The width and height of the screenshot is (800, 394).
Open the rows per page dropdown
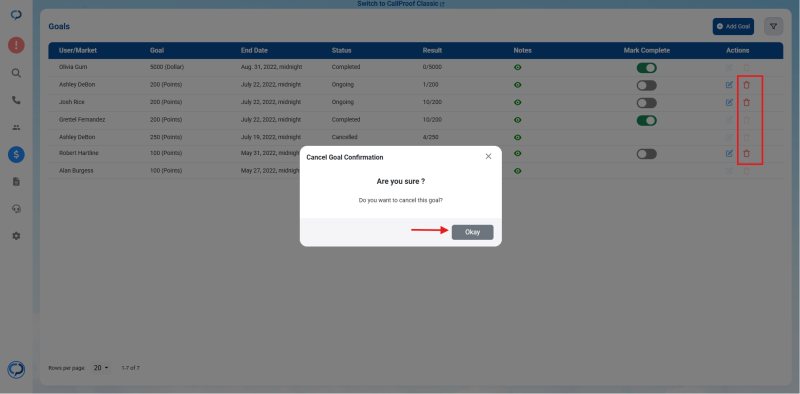click(101, 367)
